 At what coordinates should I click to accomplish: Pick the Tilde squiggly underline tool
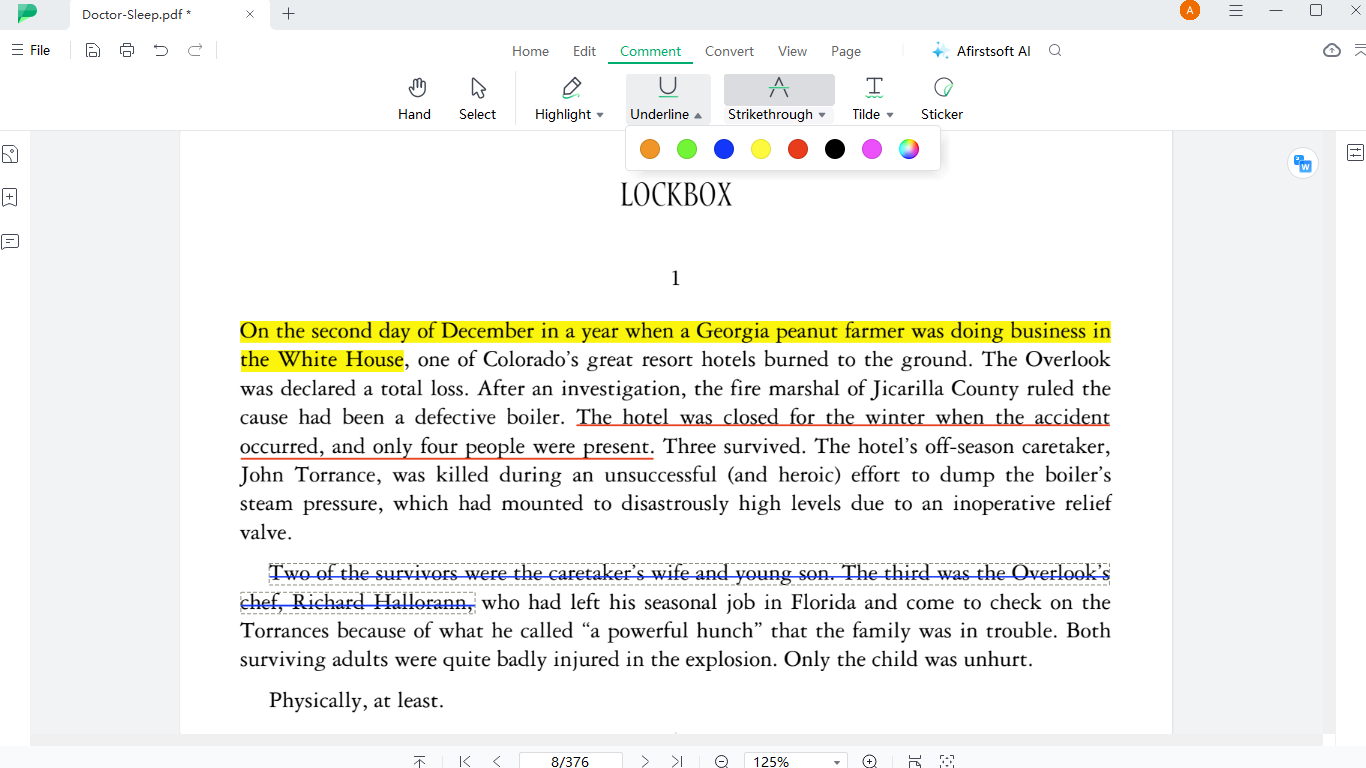coord(874,88)
